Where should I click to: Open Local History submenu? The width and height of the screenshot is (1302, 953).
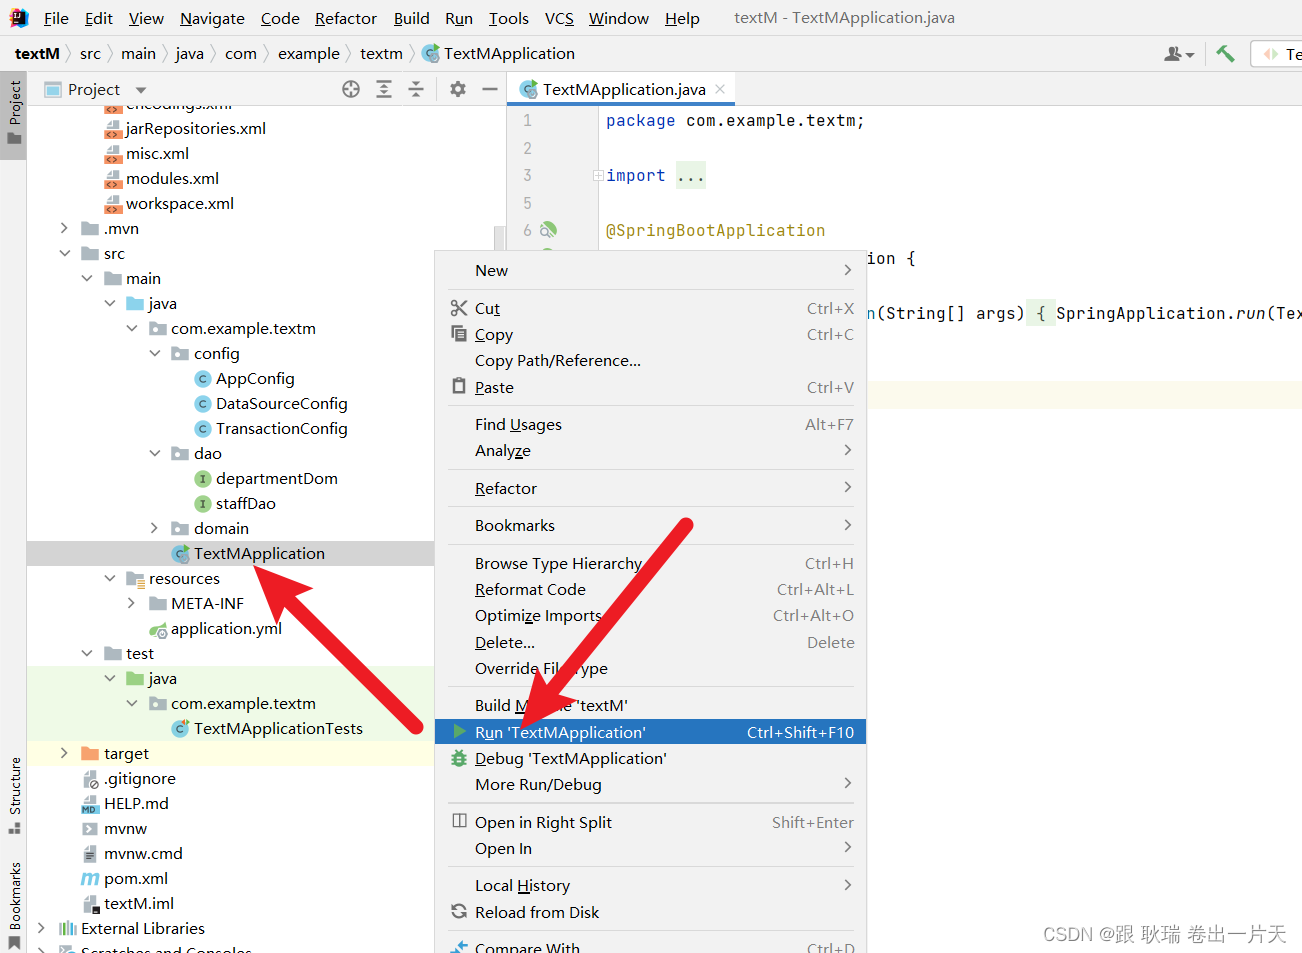click(x=650, y=885)
